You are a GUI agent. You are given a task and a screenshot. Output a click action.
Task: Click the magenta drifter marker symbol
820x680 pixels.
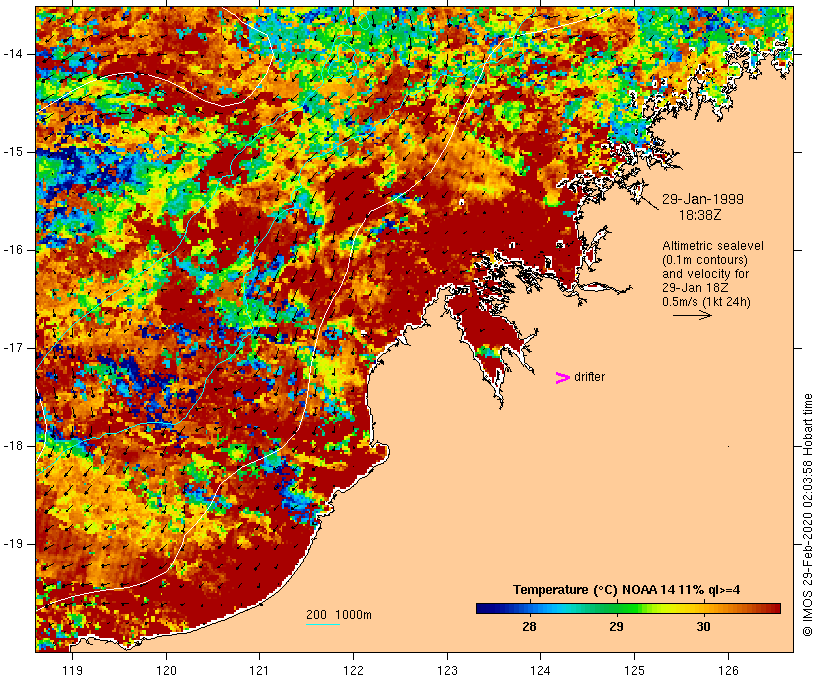click(563, 378)
